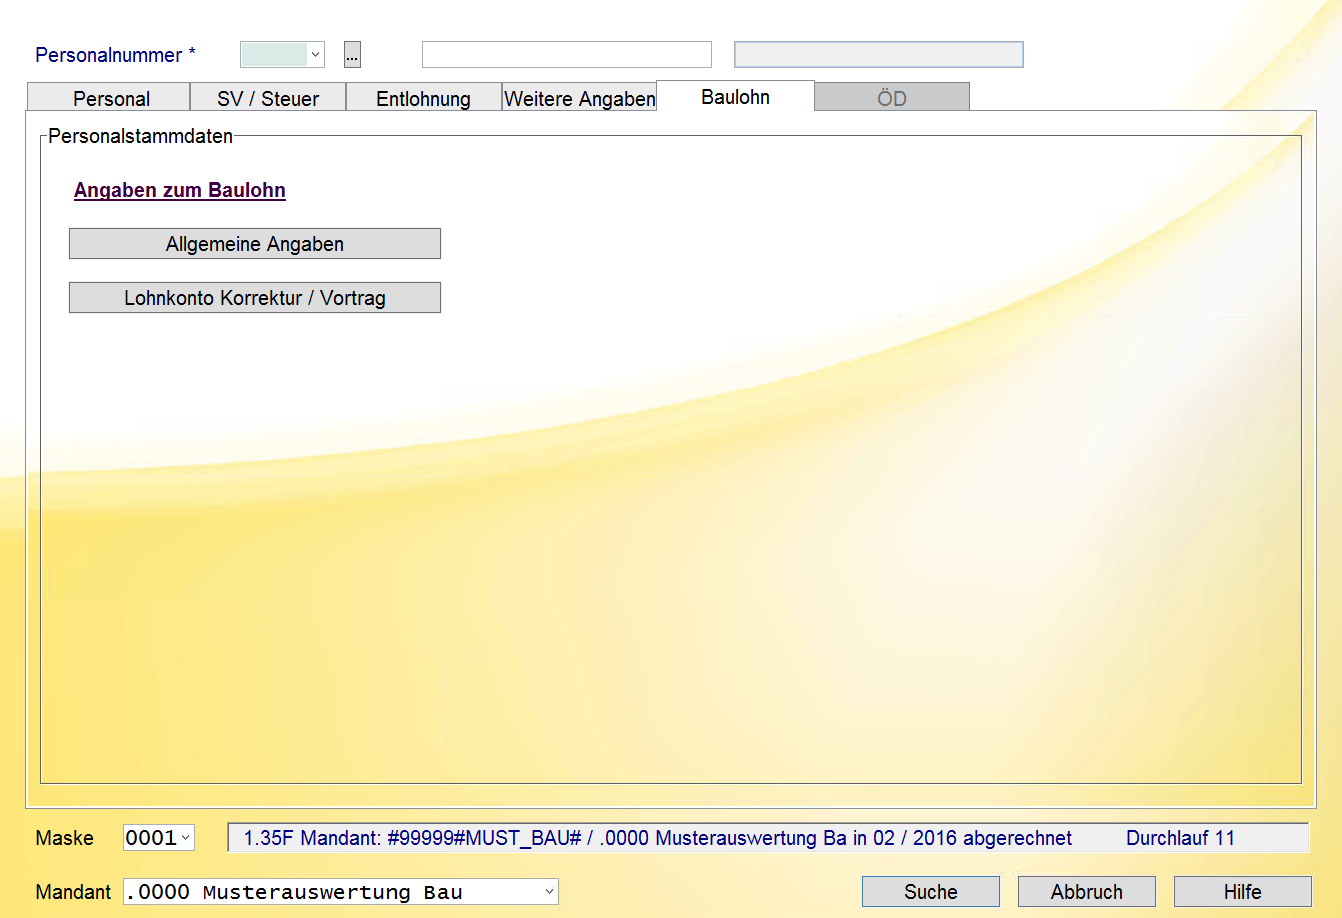
Task: Open Lohnkonto Korrektur / Vortrag
Action: click(x=255, y=298)
